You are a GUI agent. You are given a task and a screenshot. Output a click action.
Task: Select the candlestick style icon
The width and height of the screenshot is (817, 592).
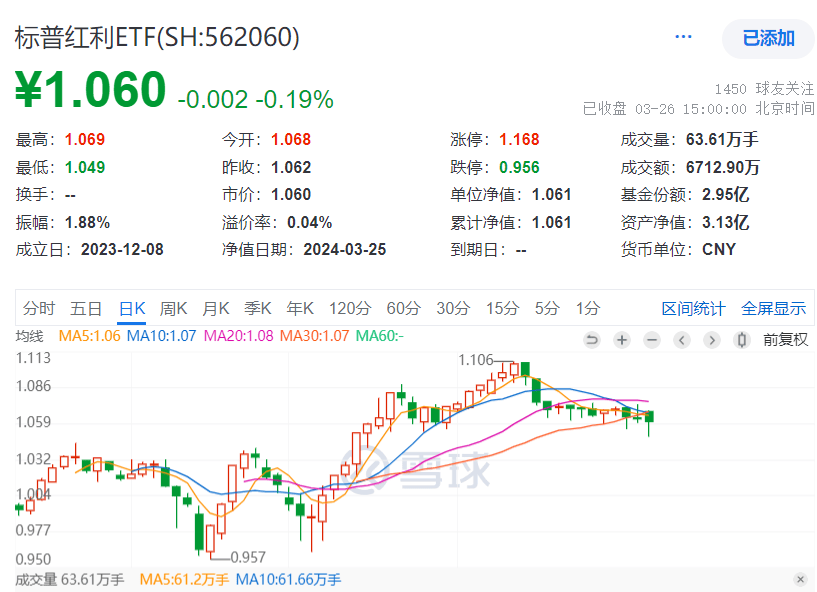click(740, 340)
